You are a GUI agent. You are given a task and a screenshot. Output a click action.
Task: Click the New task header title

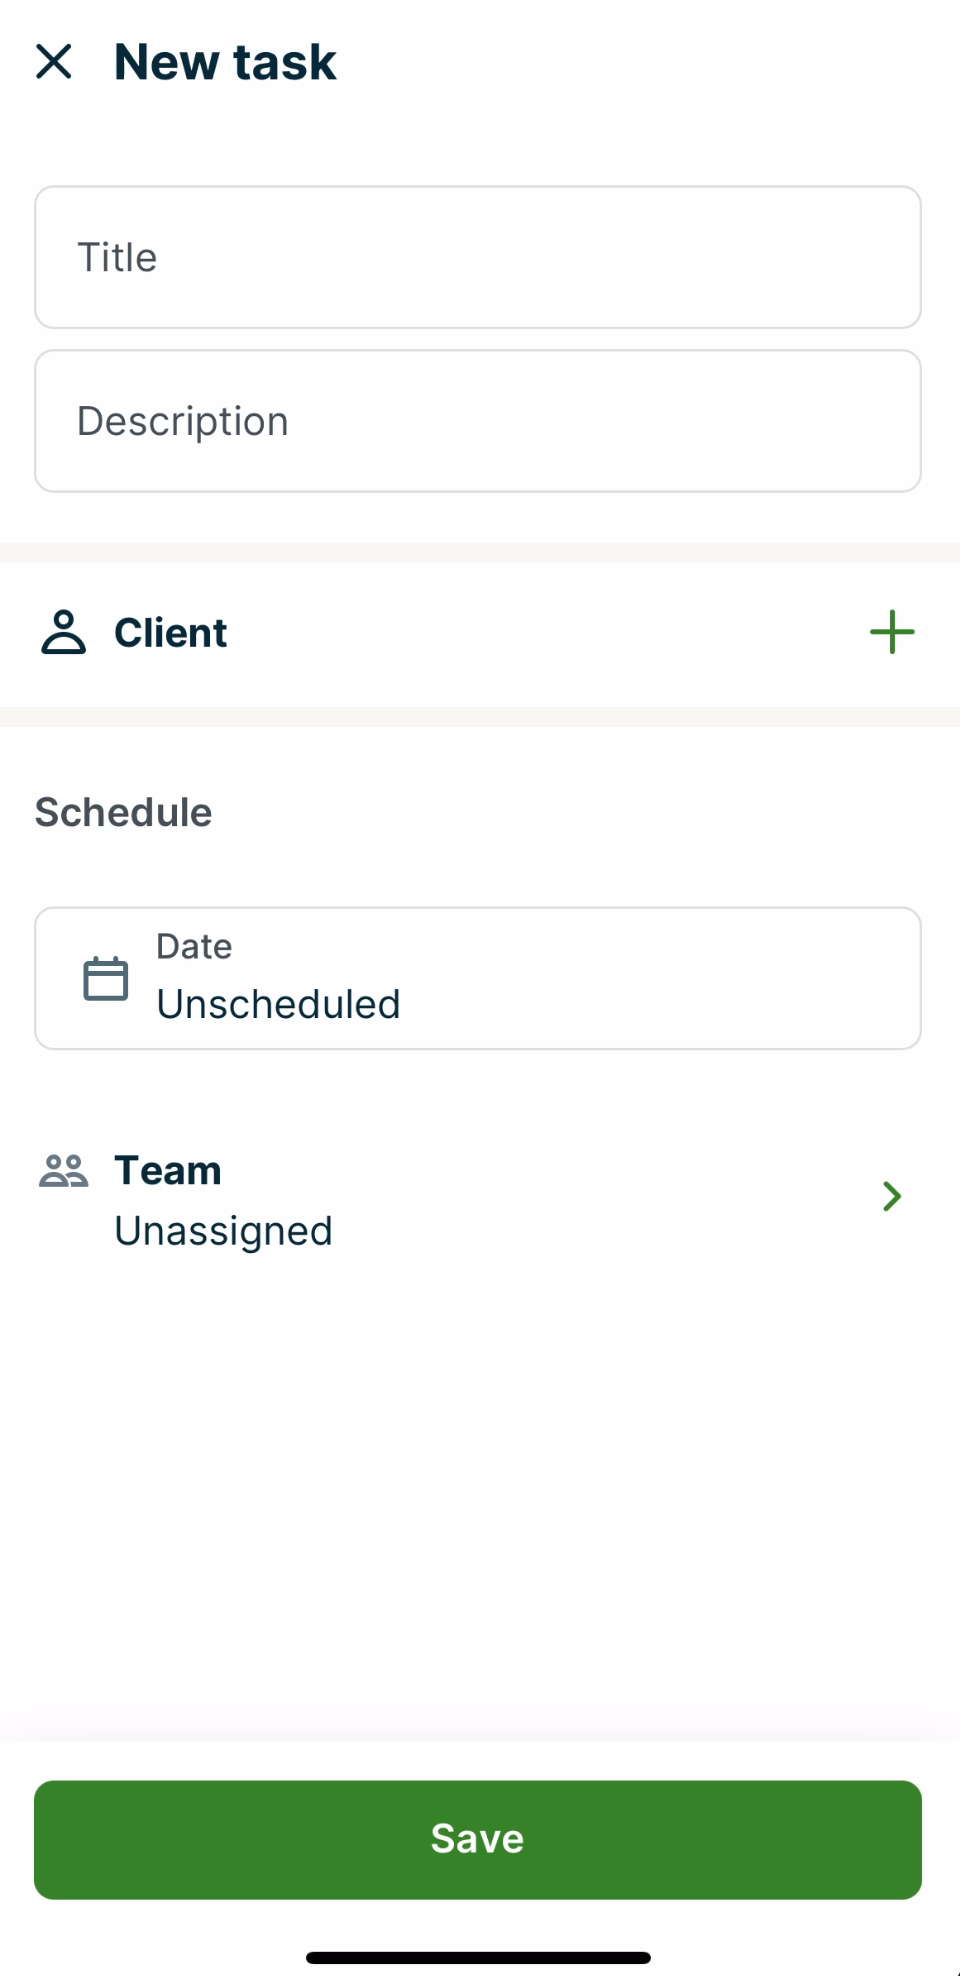coord(225,62)
